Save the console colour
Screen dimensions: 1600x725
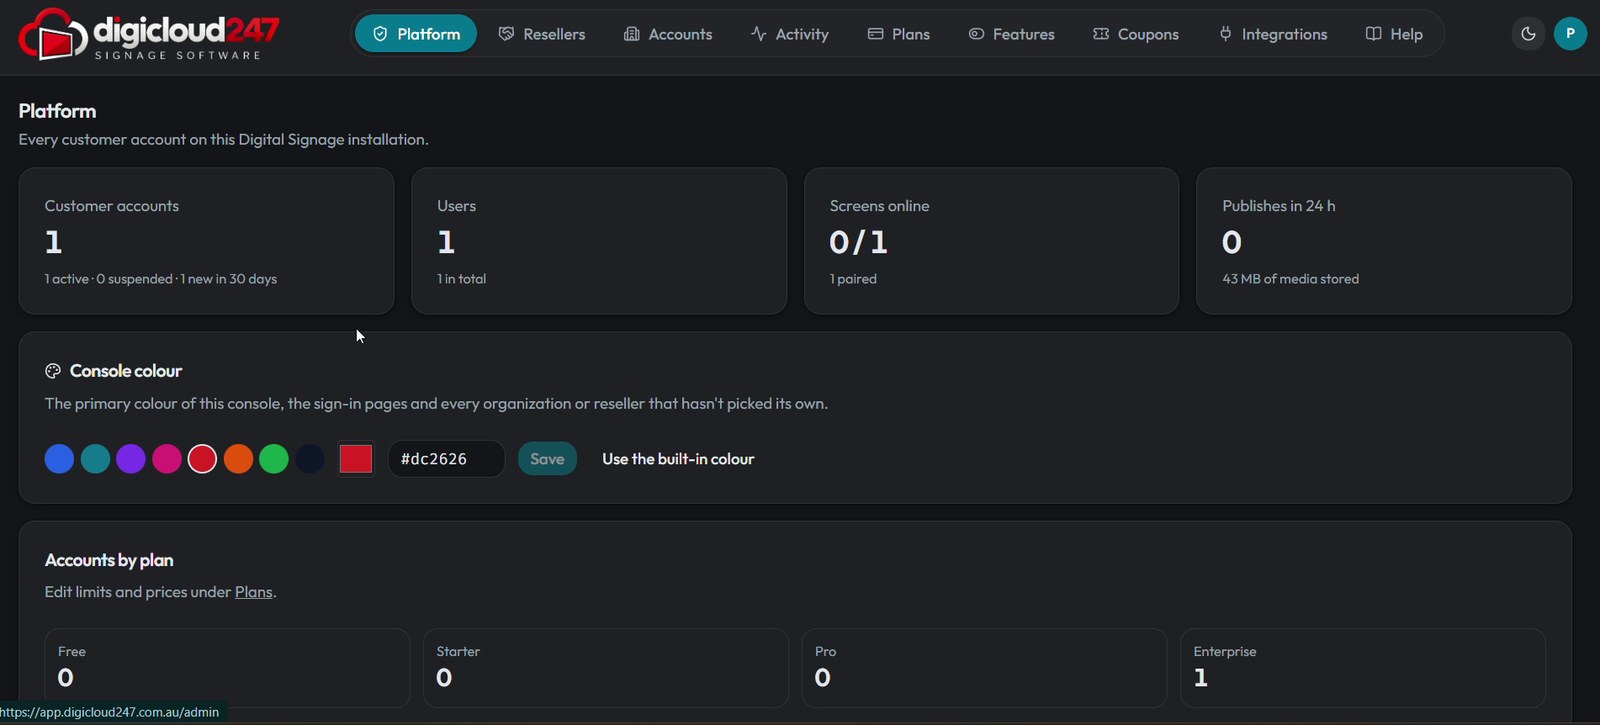[547, 459]
